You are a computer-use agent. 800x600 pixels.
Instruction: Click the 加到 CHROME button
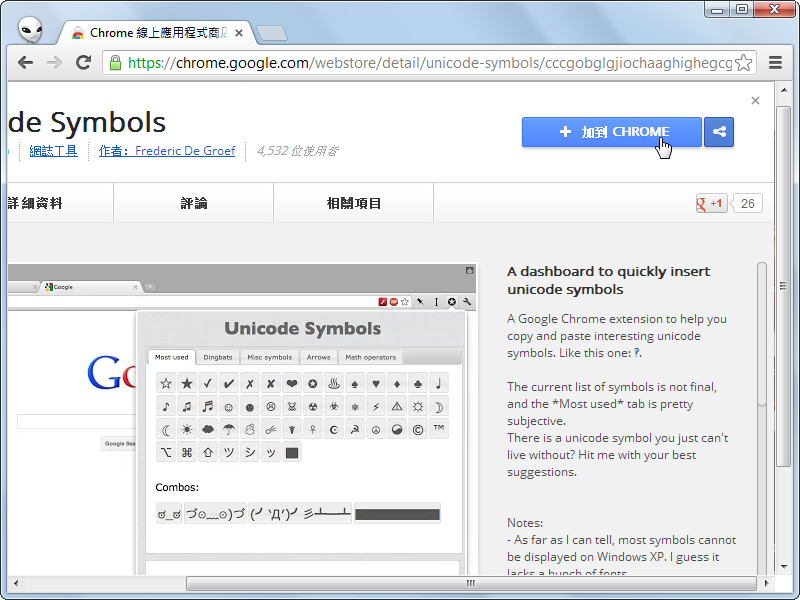coord(611,131)
